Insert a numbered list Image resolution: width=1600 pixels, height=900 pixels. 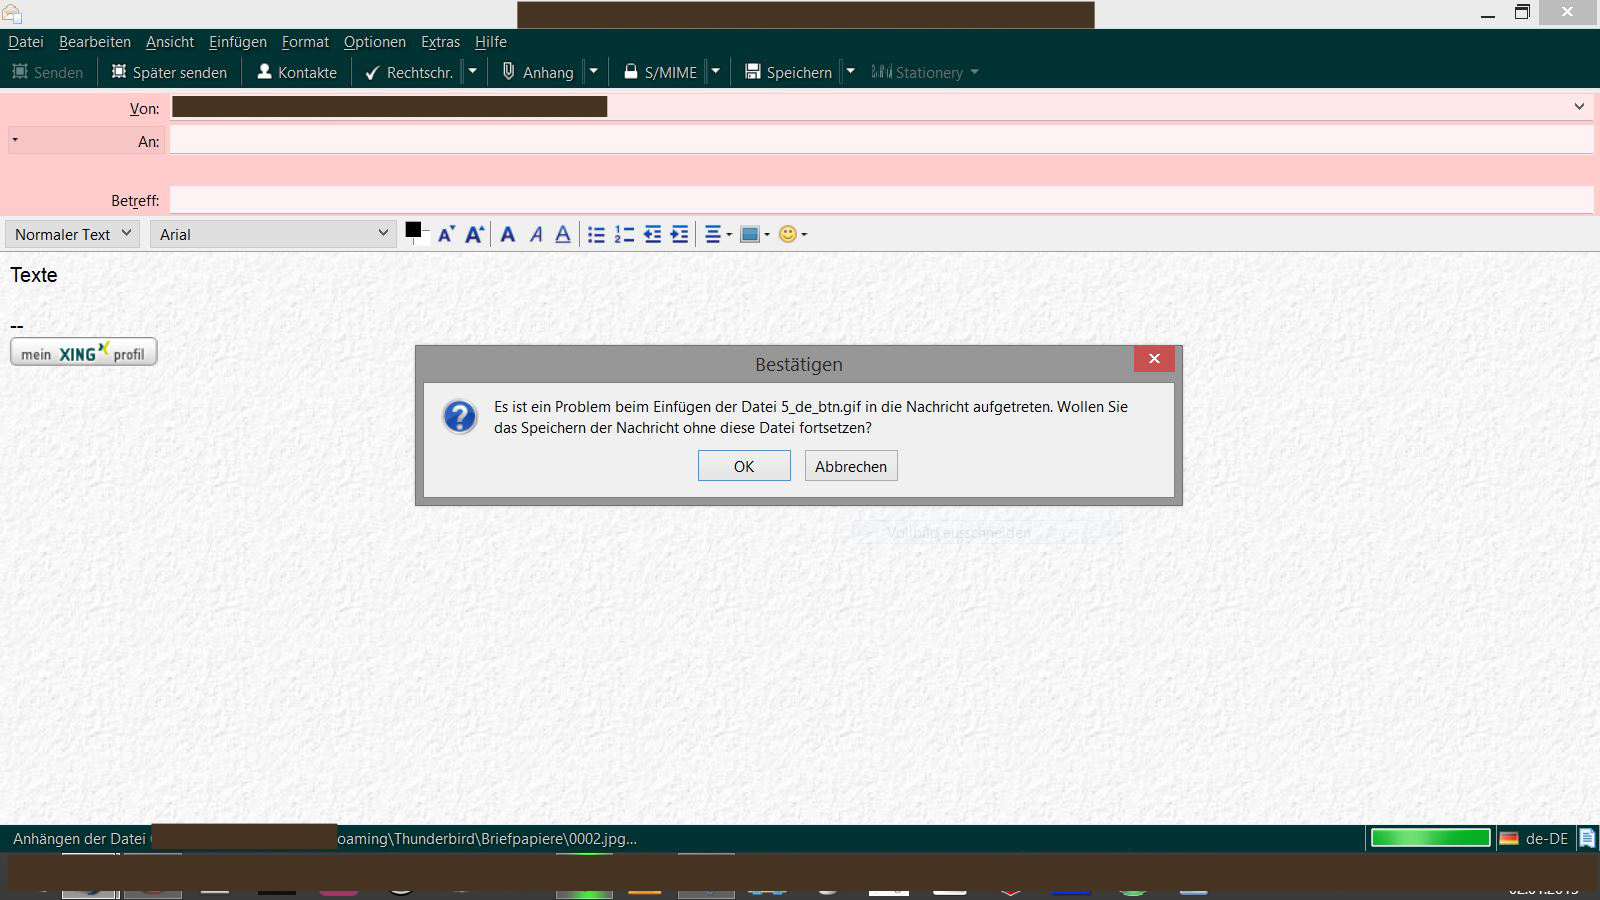[624, 234]
